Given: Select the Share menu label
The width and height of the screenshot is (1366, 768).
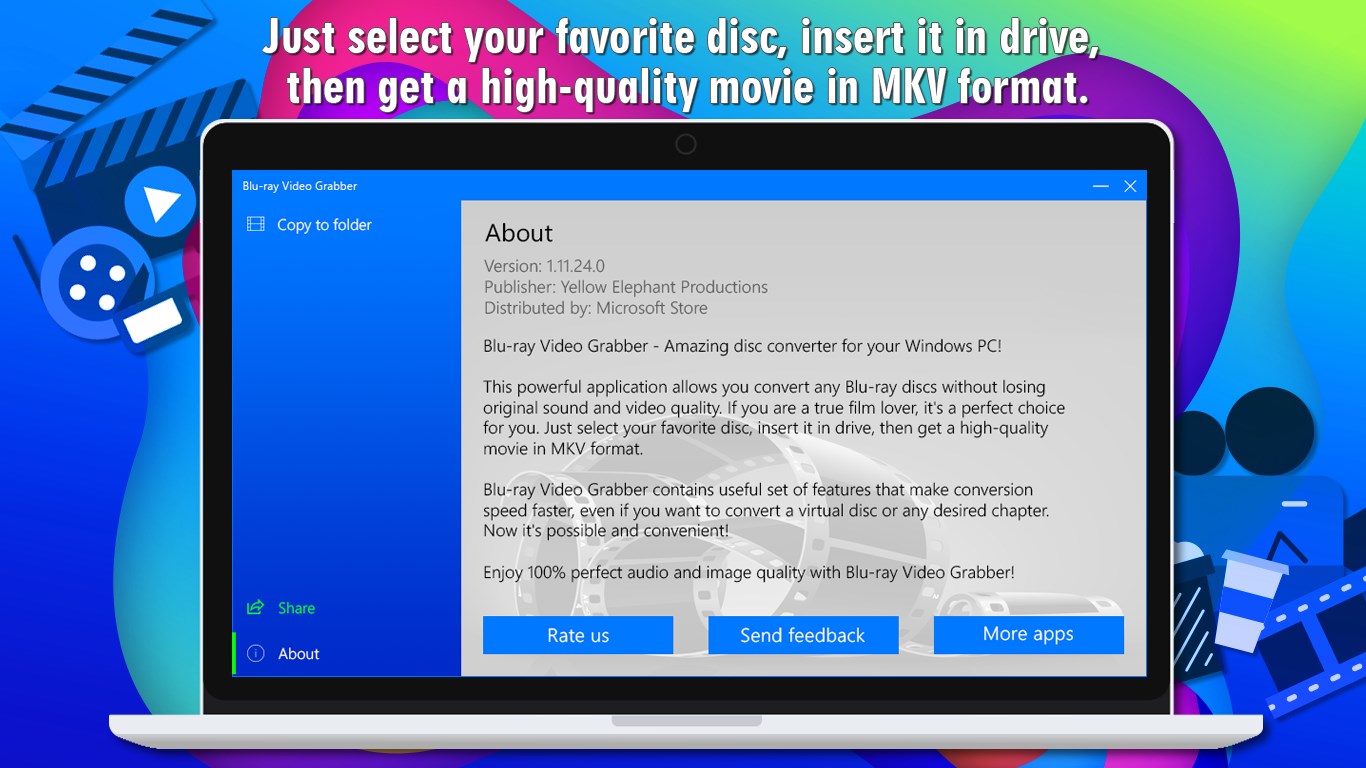Looking at the screenshot, I should point(296,608).
